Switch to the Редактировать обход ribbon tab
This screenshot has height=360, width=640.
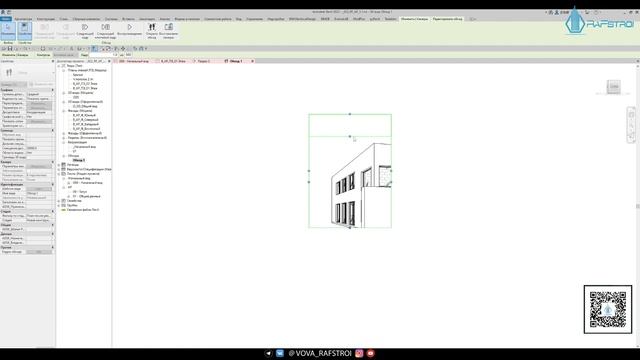[447, 19]
